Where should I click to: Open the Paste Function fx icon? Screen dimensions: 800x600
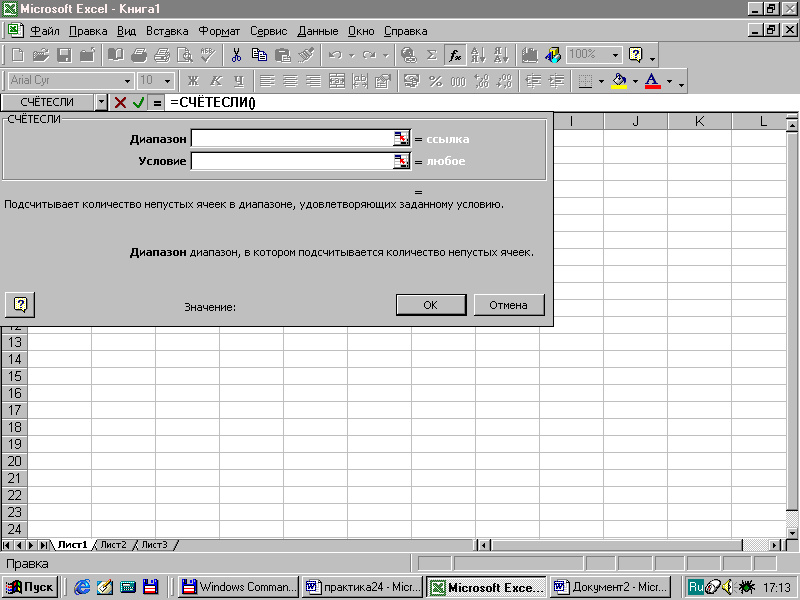[455, 55]
